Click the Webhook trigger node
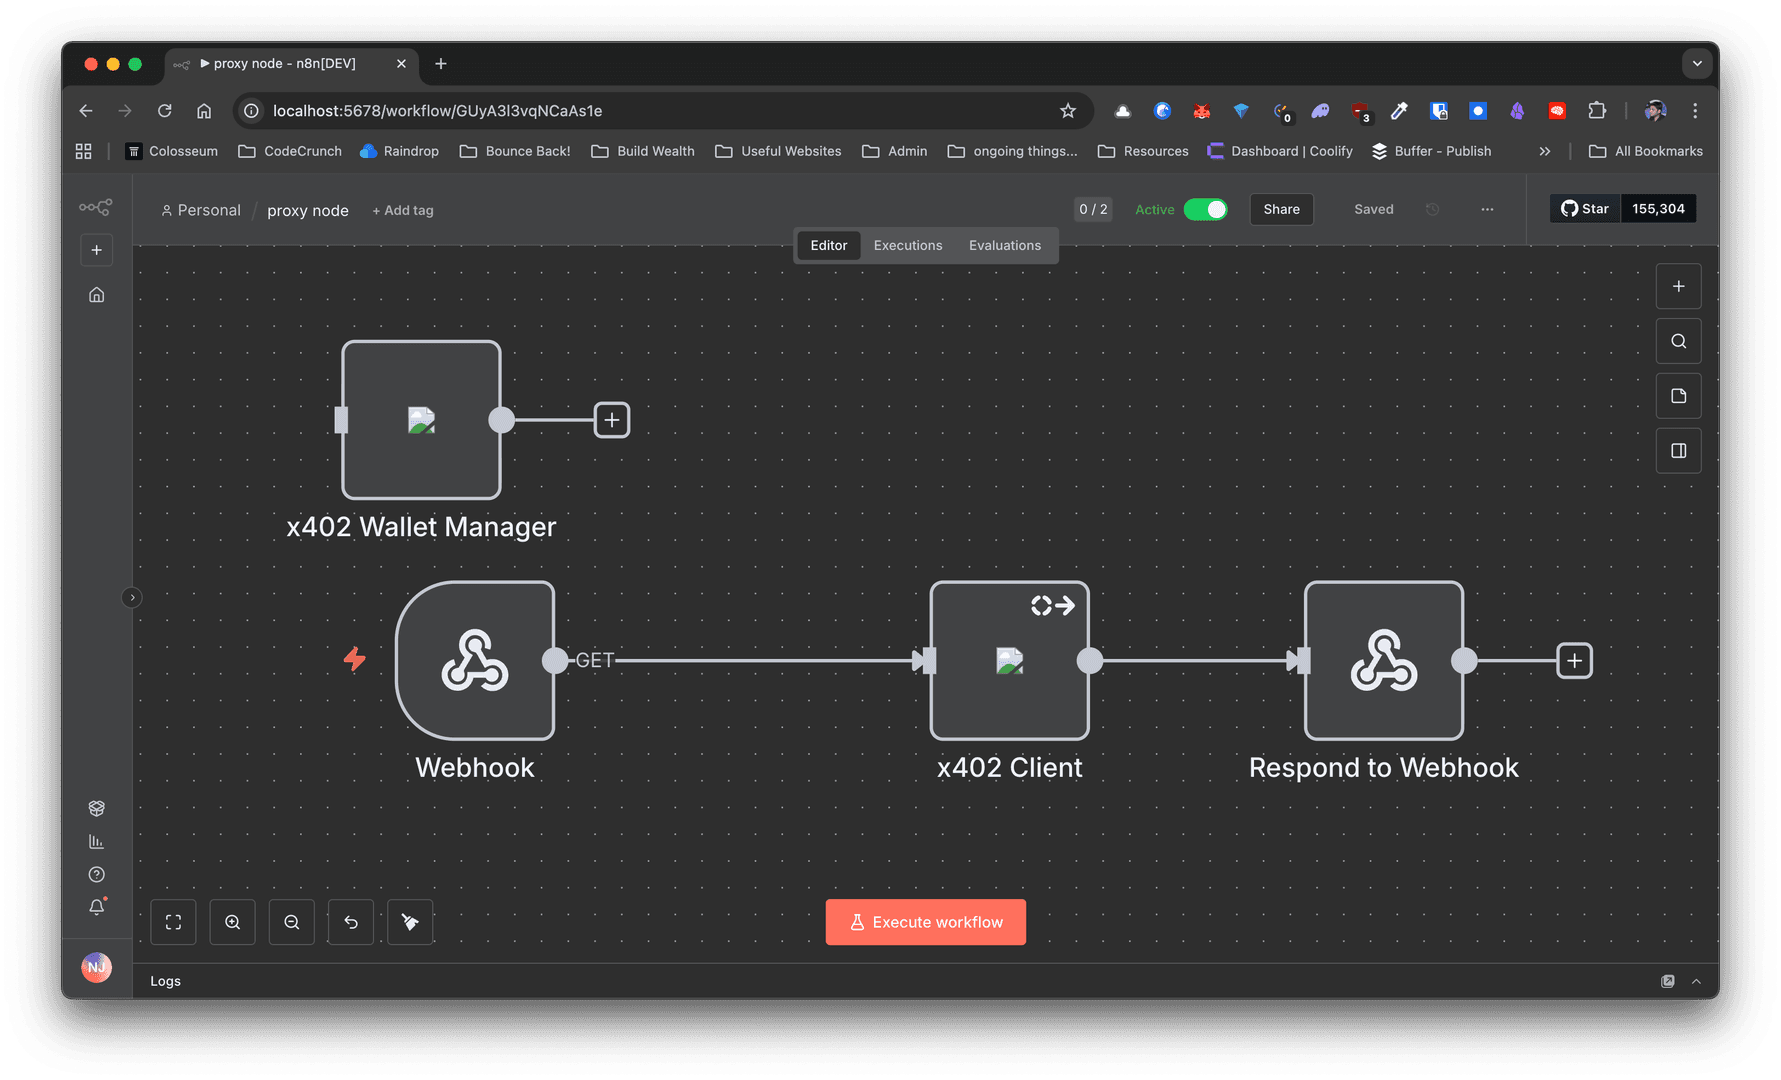The height and width of the screenshot is (1080, 1781). 475,661
